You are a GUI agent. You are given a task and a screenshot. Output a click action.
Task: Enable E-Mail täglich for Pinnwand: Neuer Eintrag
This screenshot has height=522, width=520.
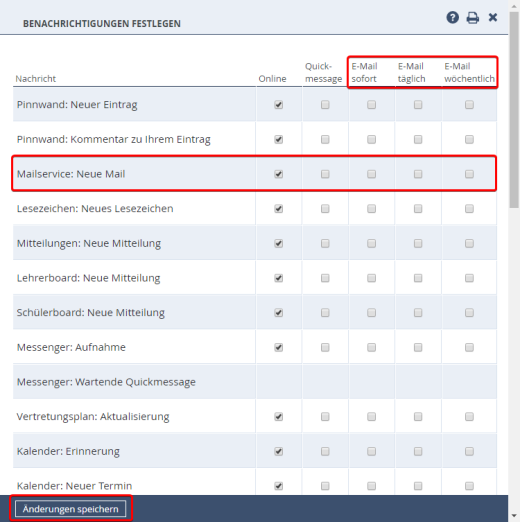coord(418,105)
